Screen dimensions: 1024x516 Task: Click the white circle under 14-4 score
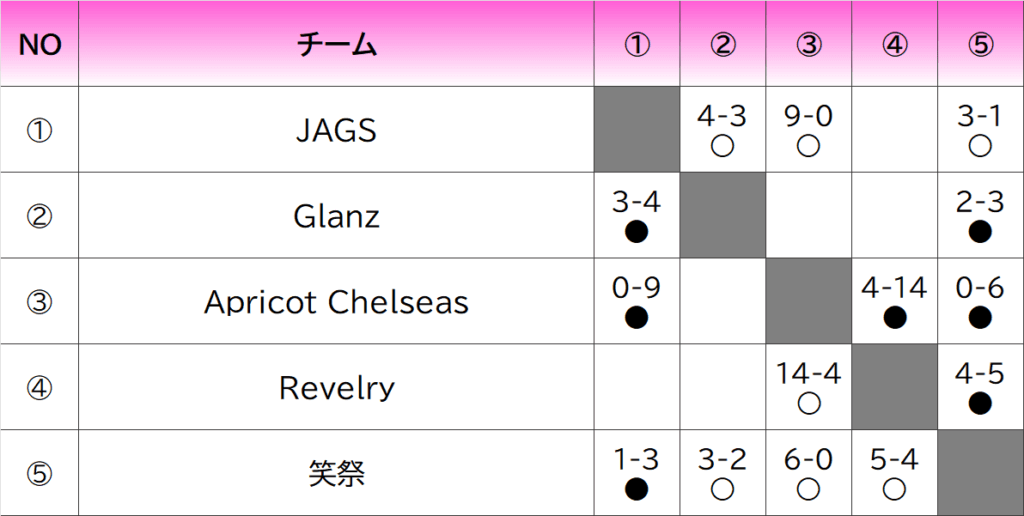click(809, 404)
